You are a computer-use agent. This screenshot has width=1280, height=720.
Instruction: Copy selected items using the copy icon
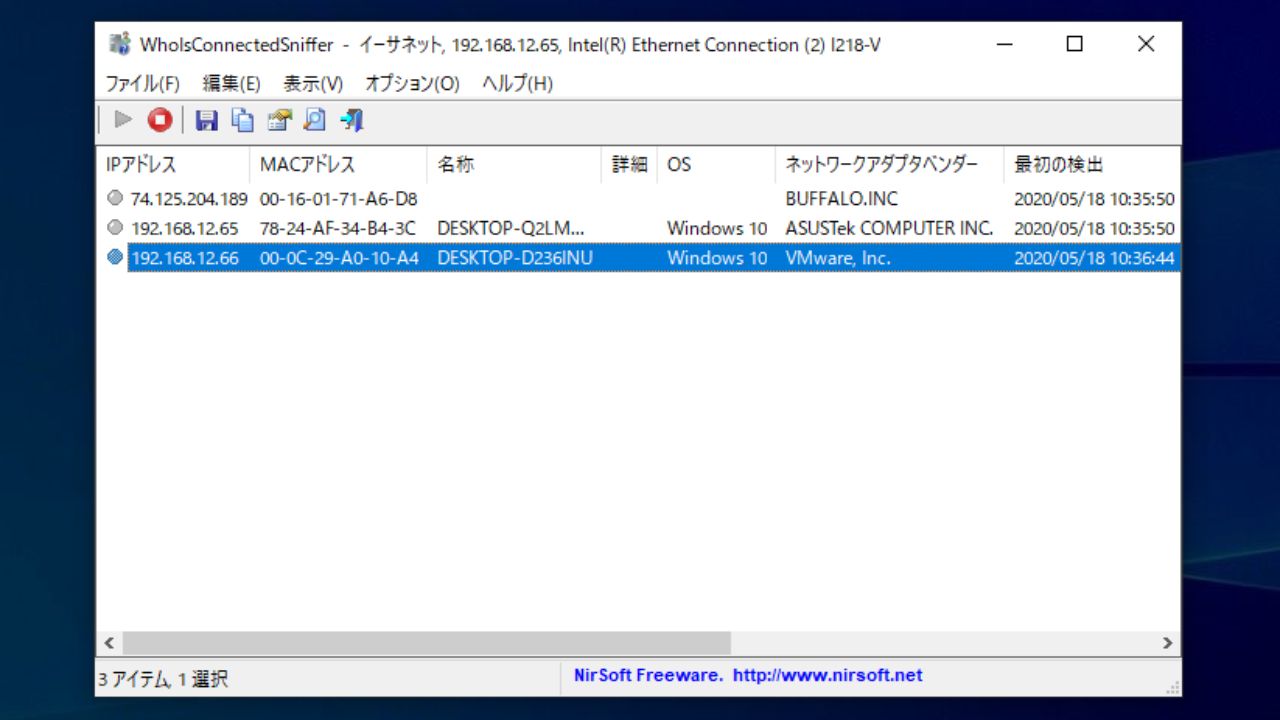tap(243, 121)
